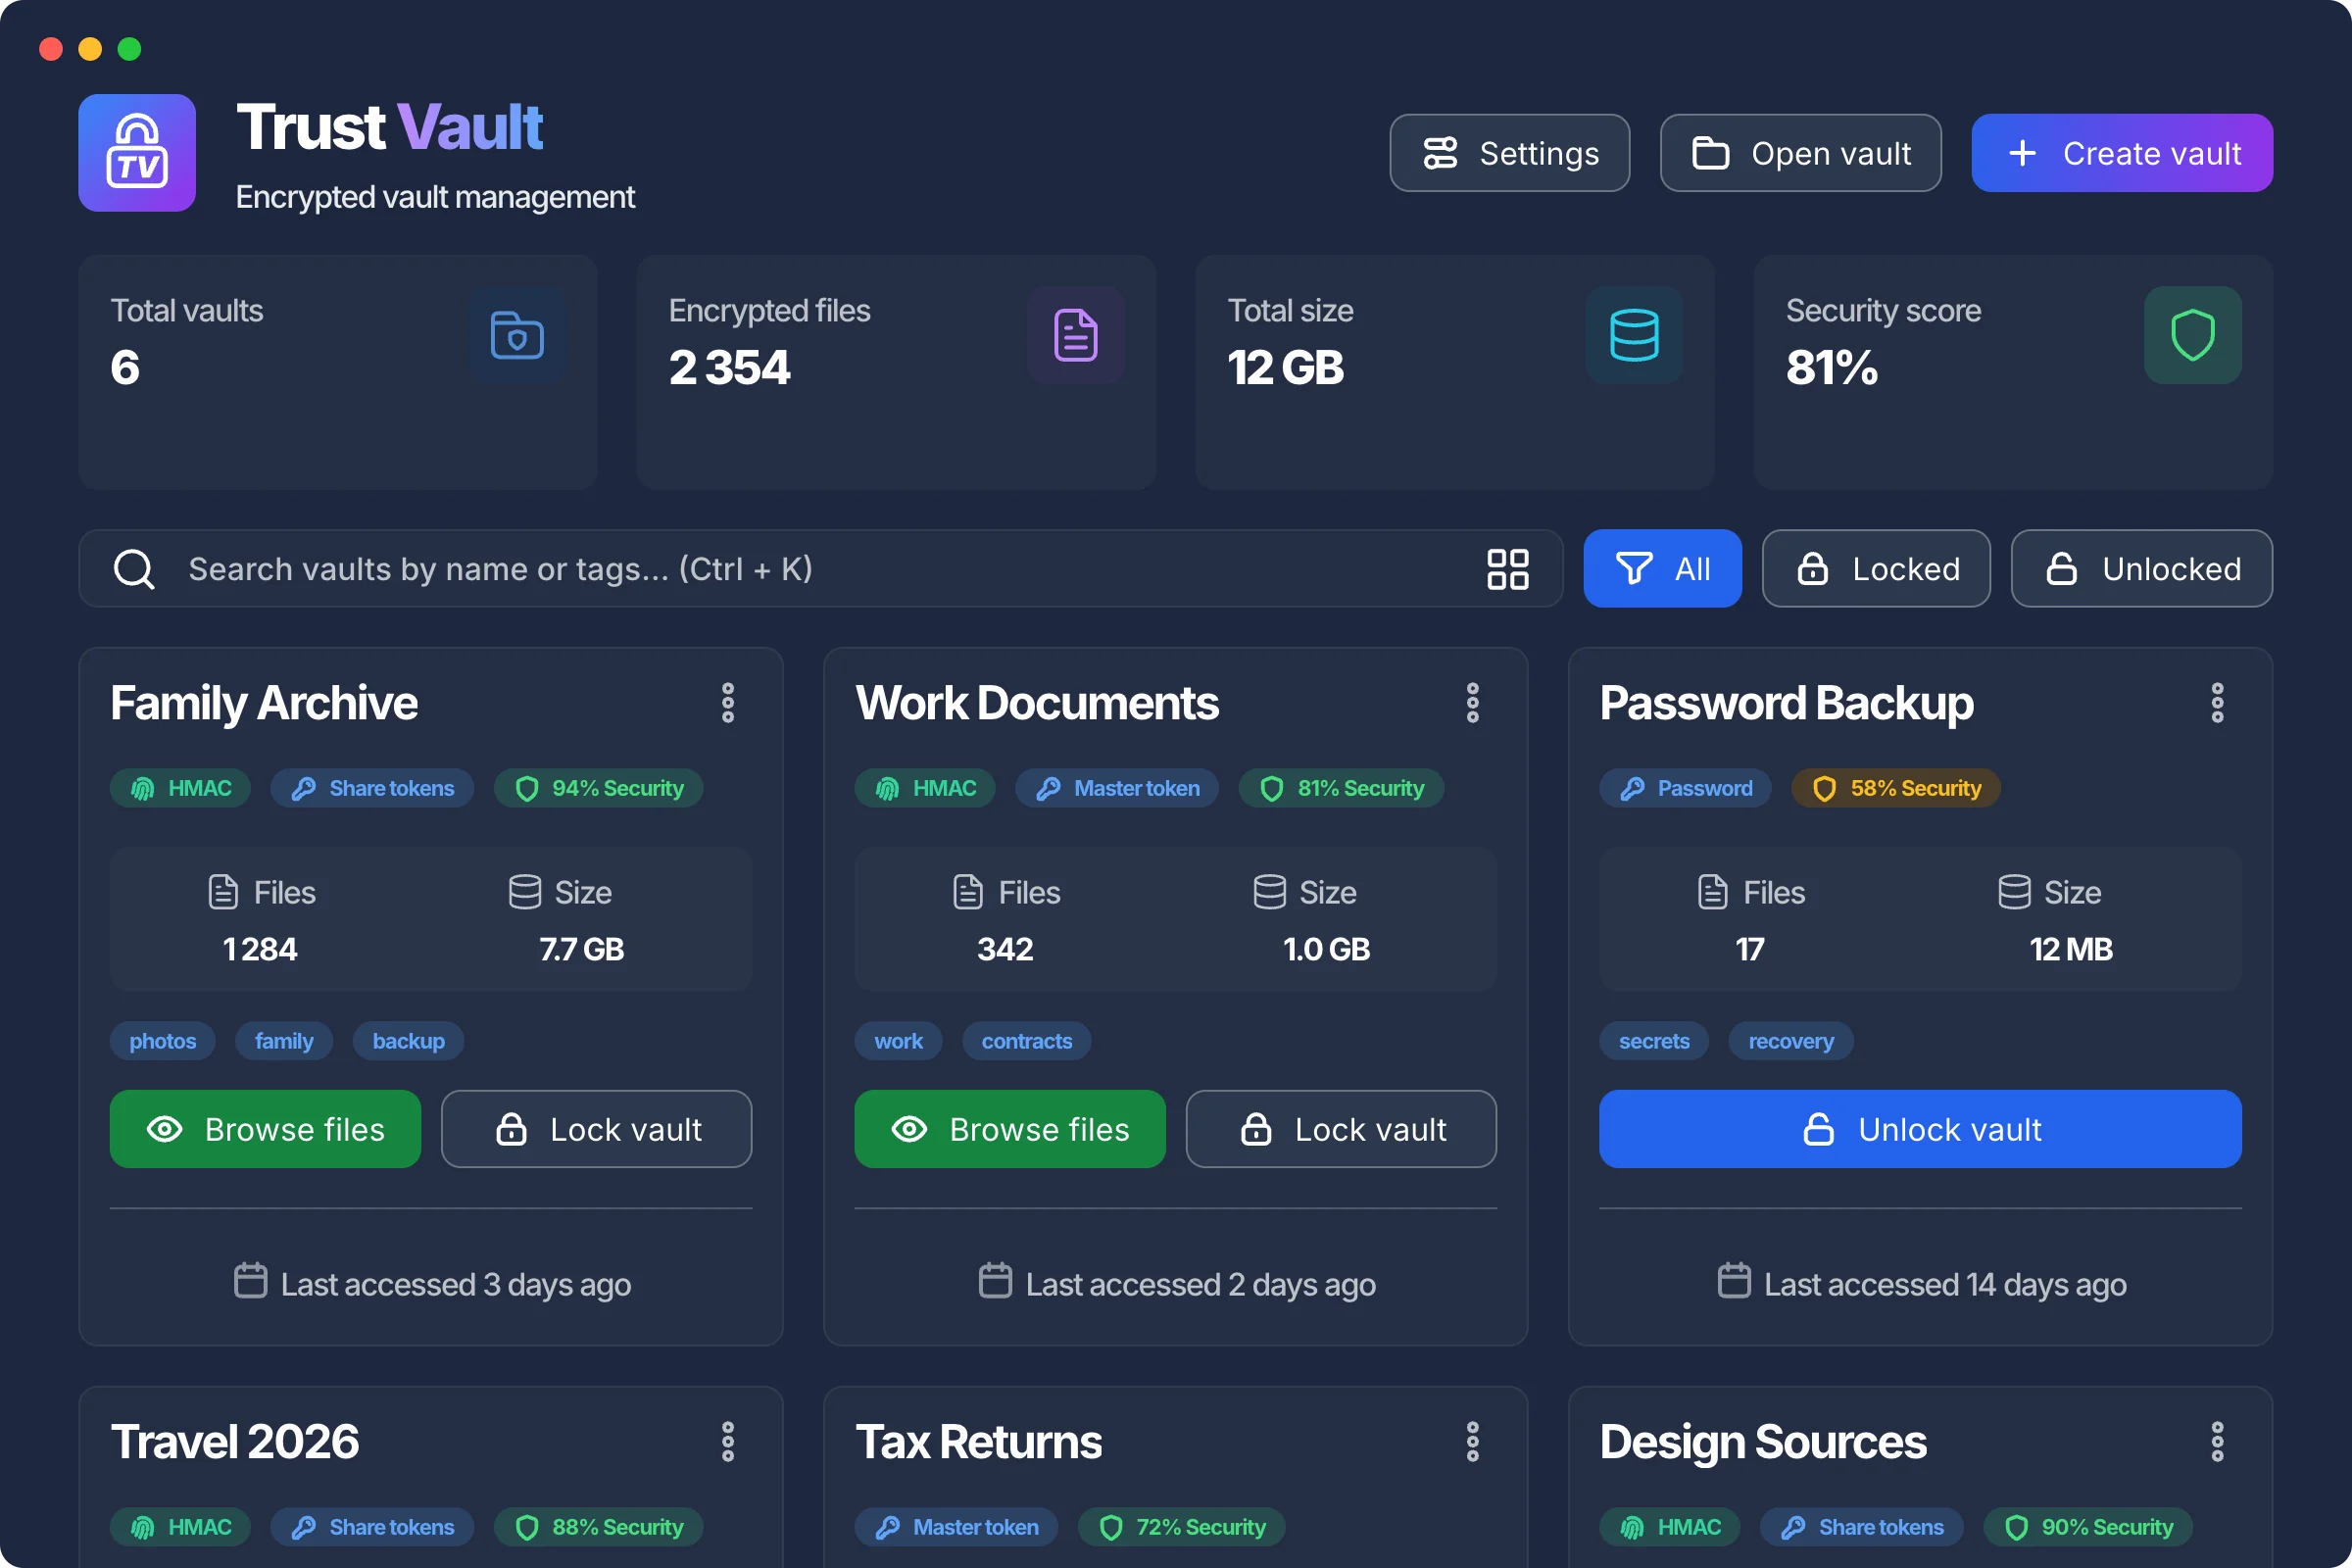
Task: Click the Security score shield icon
Action: pos(2193,335)
